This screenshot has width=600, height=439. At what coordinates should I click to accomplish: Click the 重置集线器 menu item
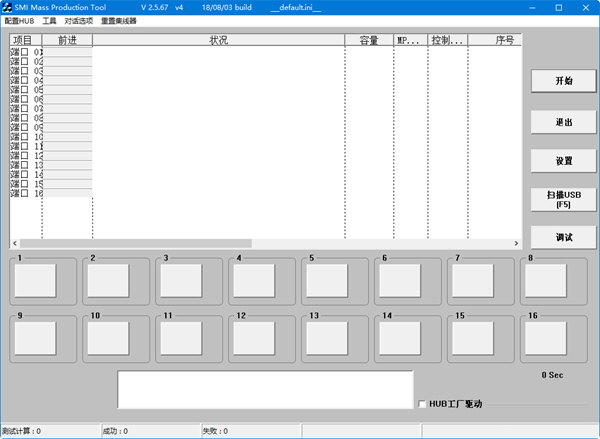tap(118, 21)
